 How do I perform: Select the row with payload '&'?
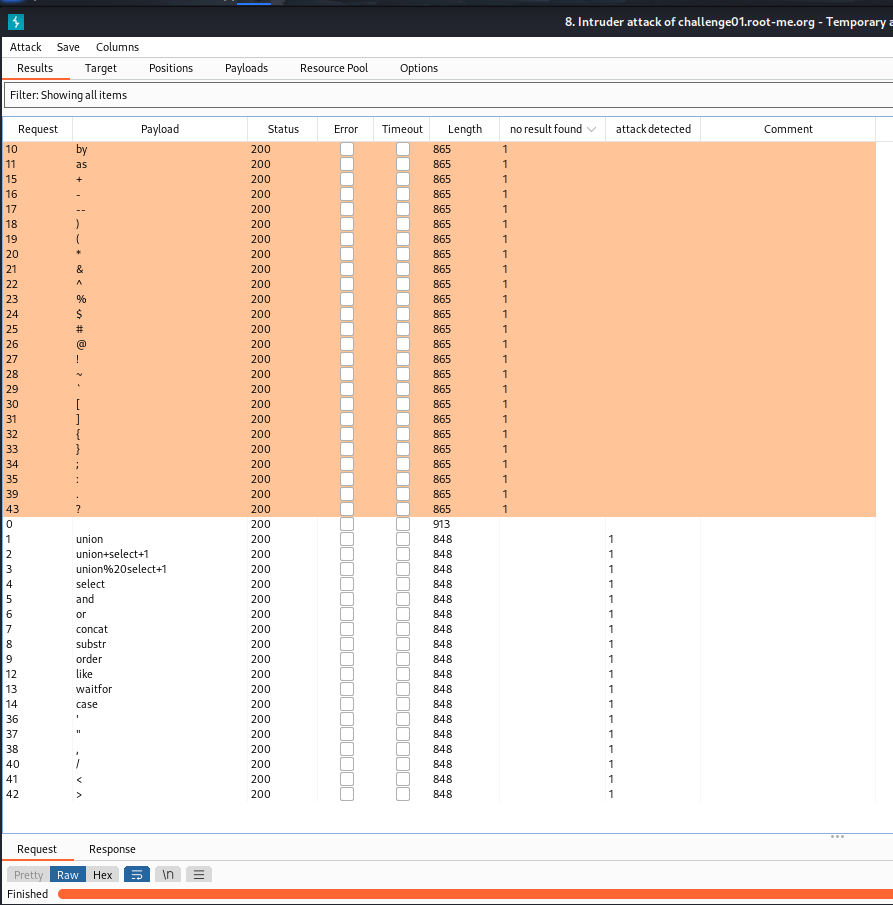439,269
